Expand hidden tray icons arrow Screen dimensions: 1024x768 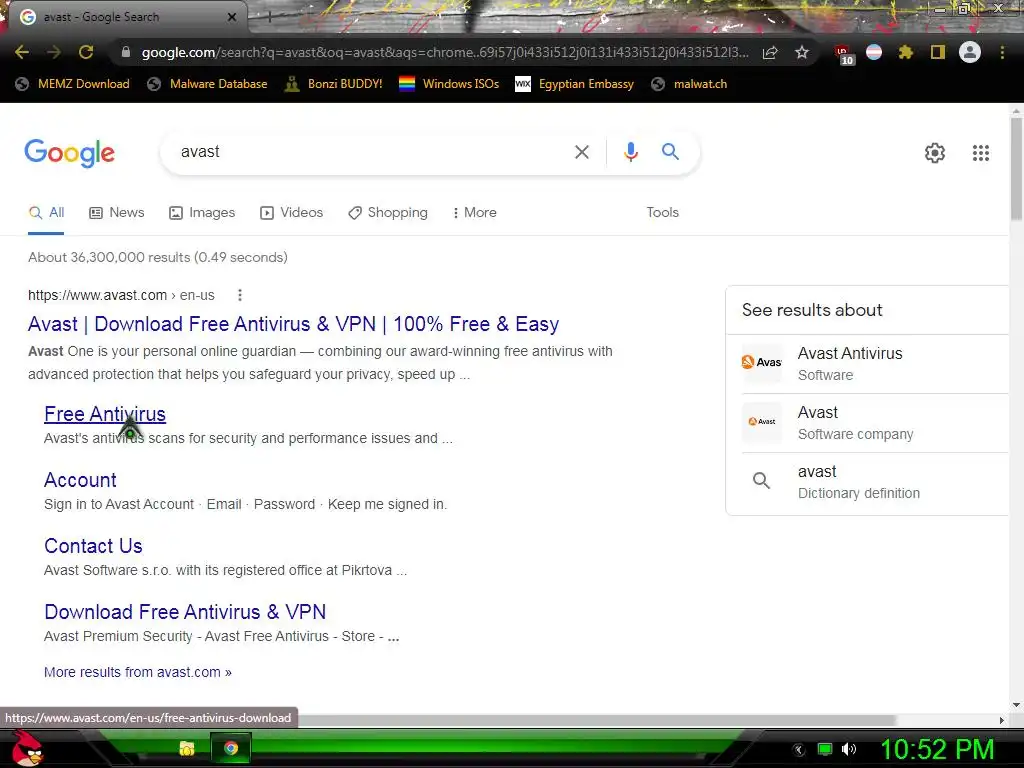click(799, 750)
